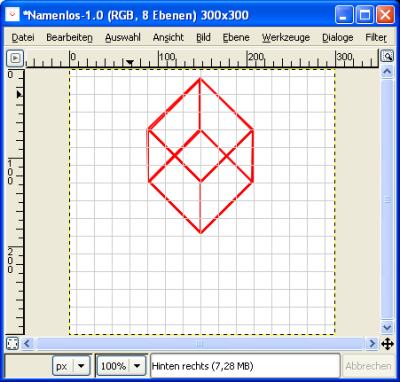Click the vertical scrollbar down arrow
Viewport: 400px width, 382px height.
[387, 327]
